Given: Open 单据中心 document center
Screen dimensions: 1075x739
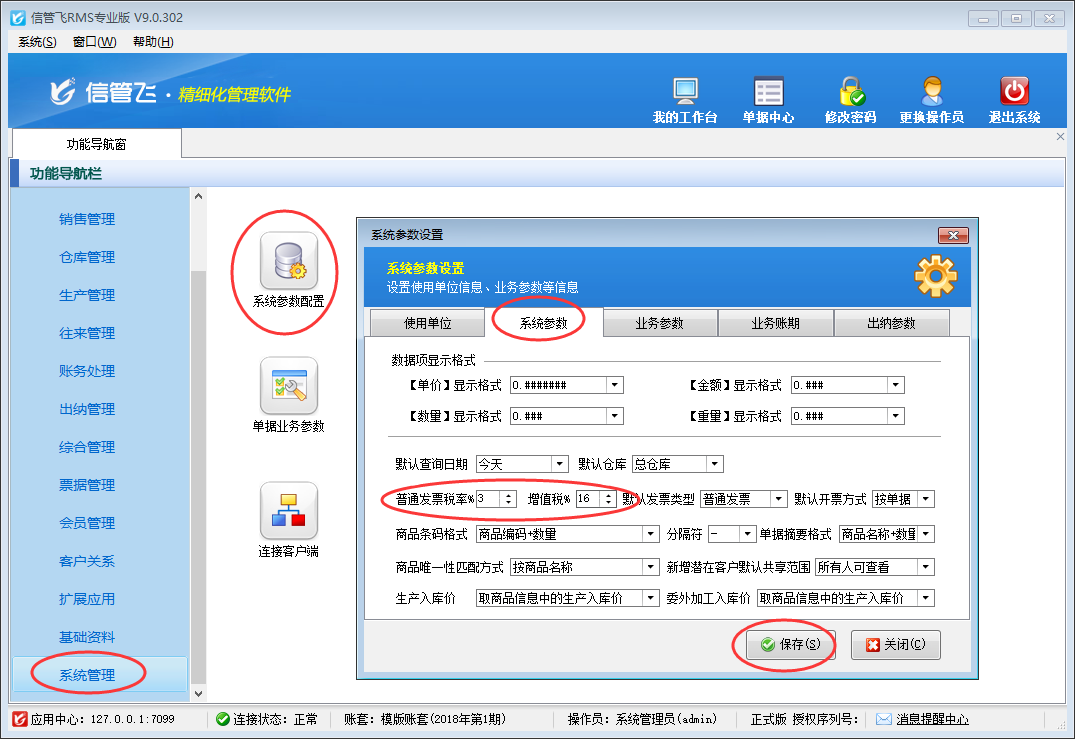Looking at the screenshot, I should [x=768, y=92].
